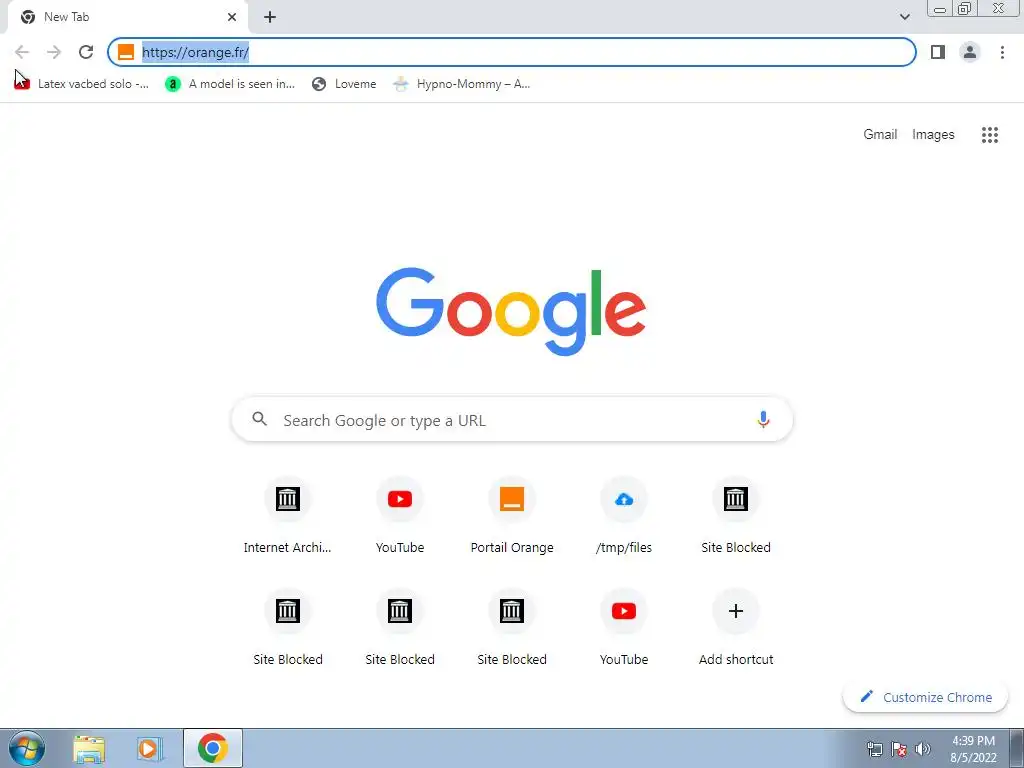Screen dimensions: 1024x768
Task: Click the Google logo
Action: click(x=511, y=311)
